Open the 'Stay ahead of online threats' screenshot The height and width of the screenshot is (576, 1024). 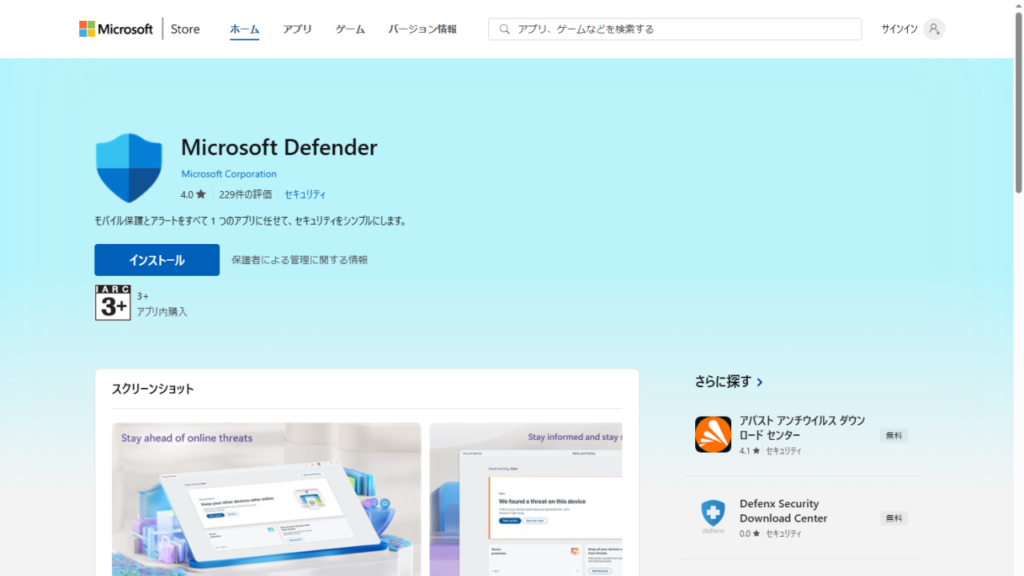[x=266, y=499]
